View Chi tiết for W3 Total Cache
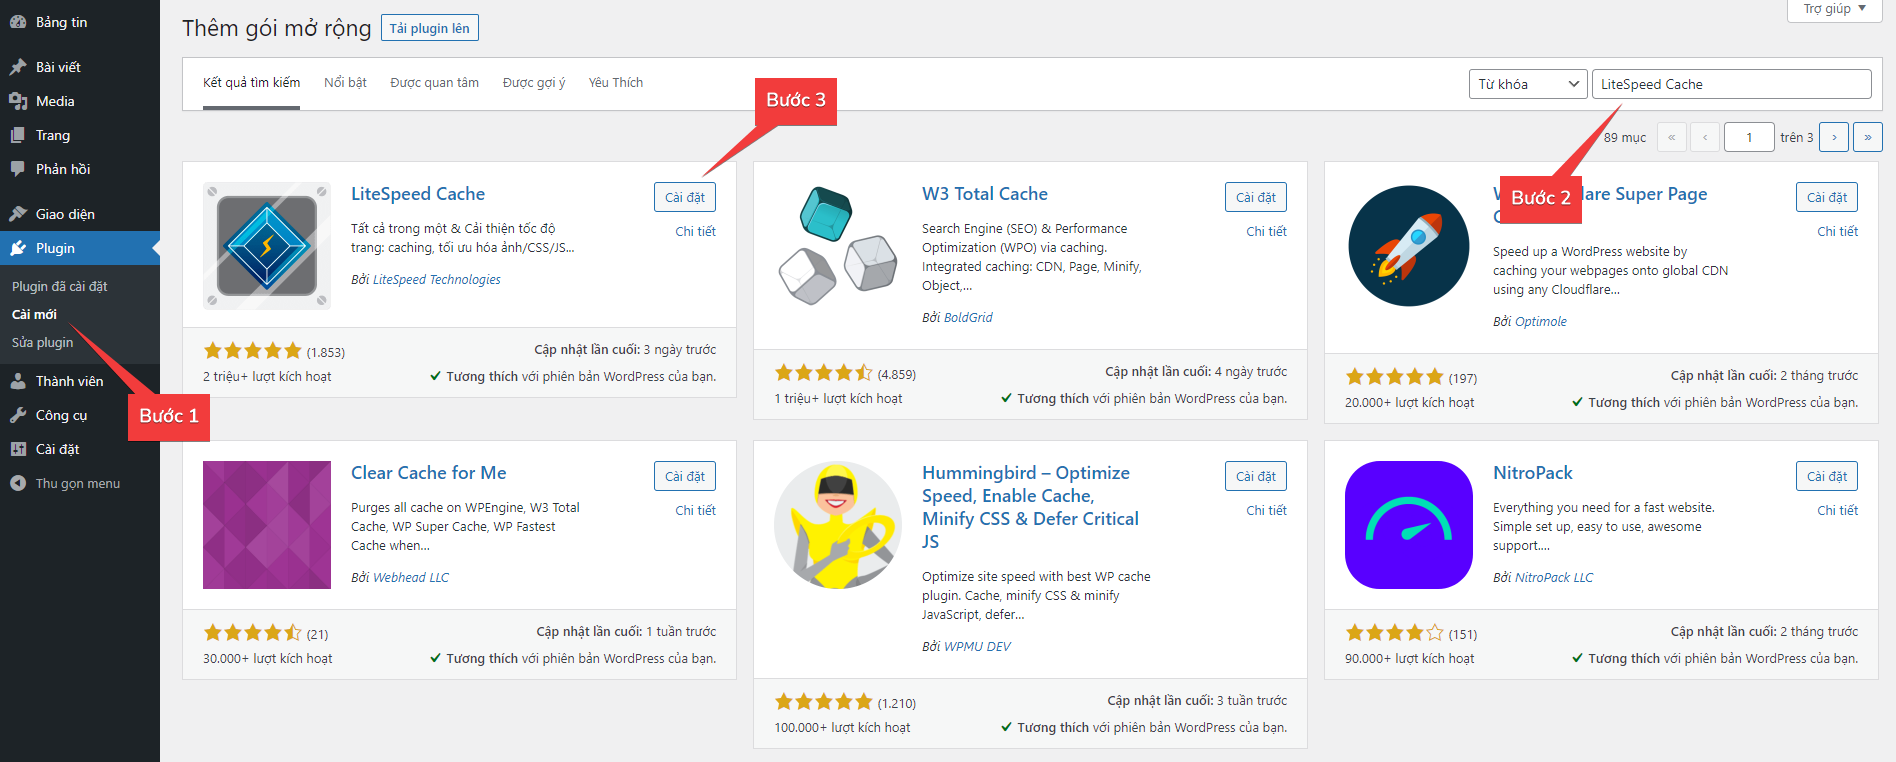1896x762 pixels. tap(1266, 231)
